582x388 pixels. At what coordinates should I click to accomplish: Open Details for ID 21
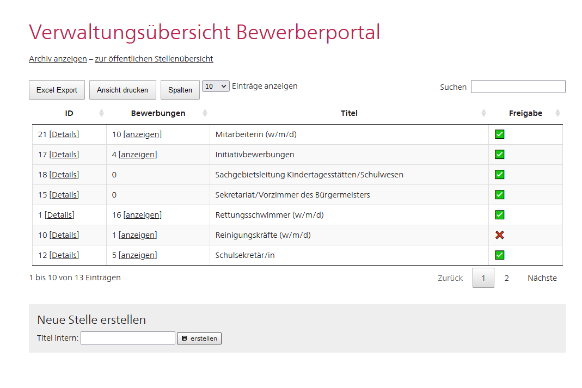click(x=64, y=134)
